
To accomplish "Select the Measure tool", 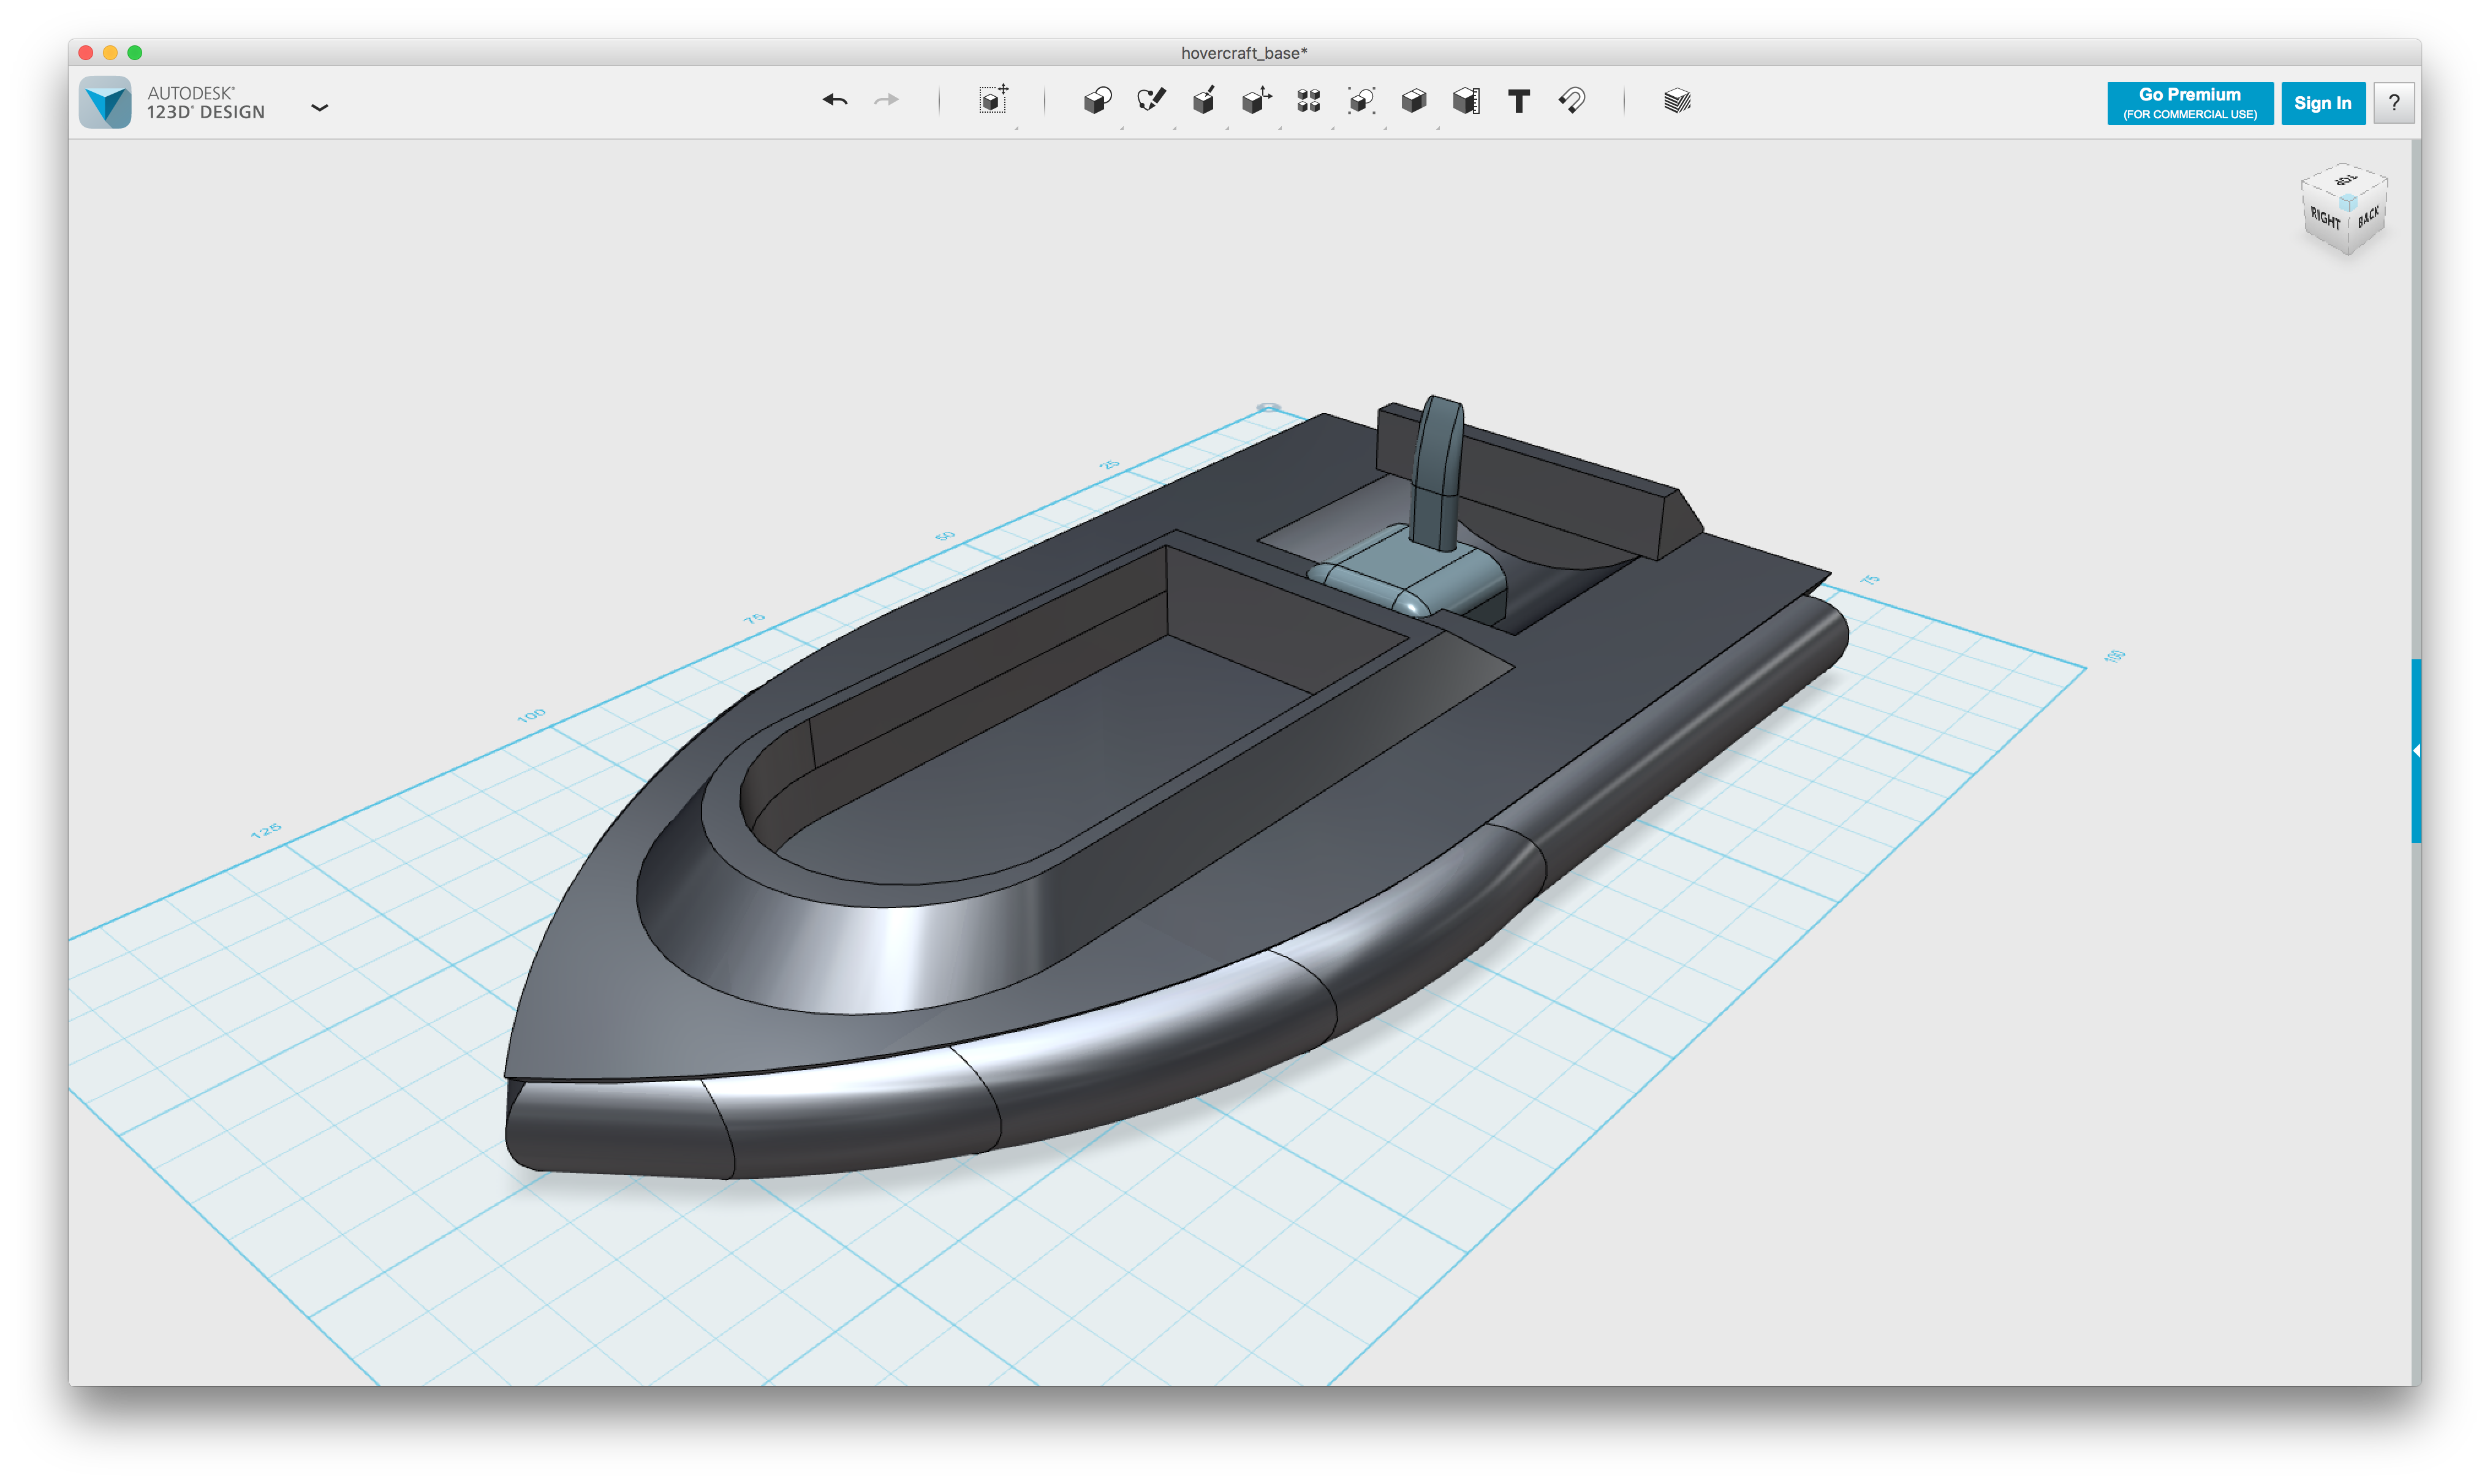I will pos(1466,100).
